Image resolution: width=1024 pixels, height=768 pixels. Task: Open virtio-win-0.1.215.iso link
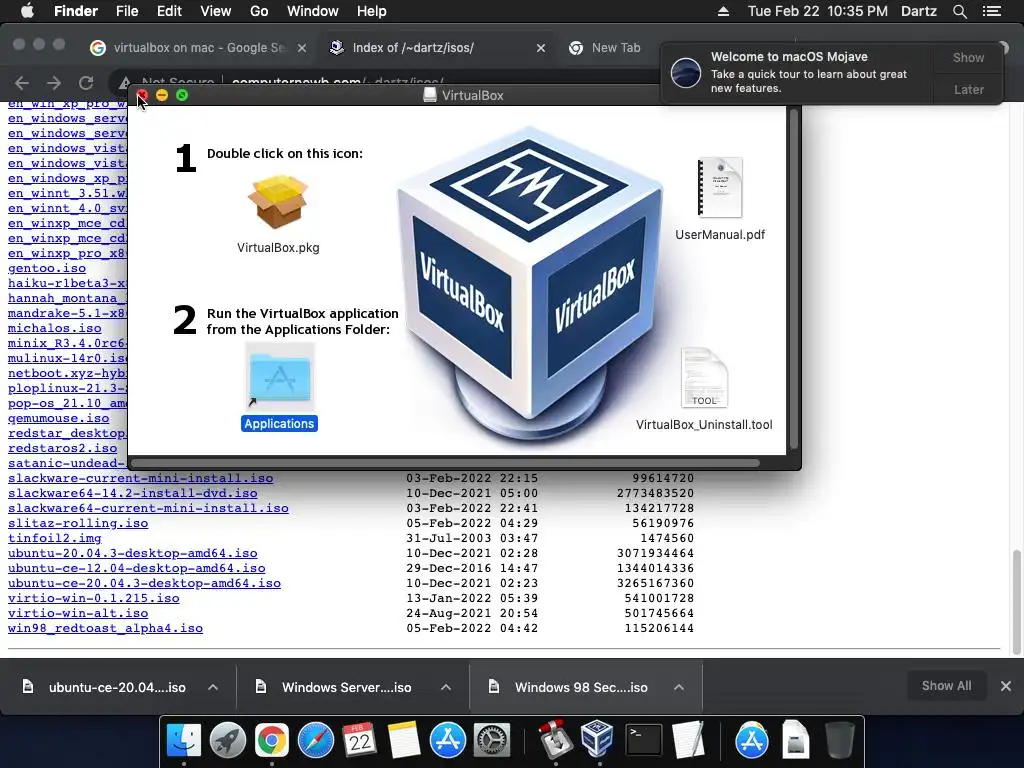tap(93, 598)
